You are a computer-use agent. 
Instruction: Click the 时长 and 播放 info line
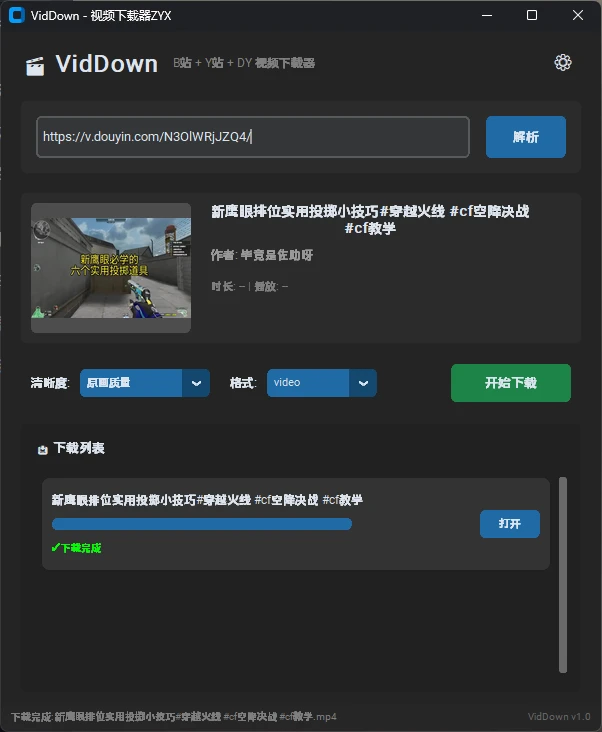pos(249,286)
